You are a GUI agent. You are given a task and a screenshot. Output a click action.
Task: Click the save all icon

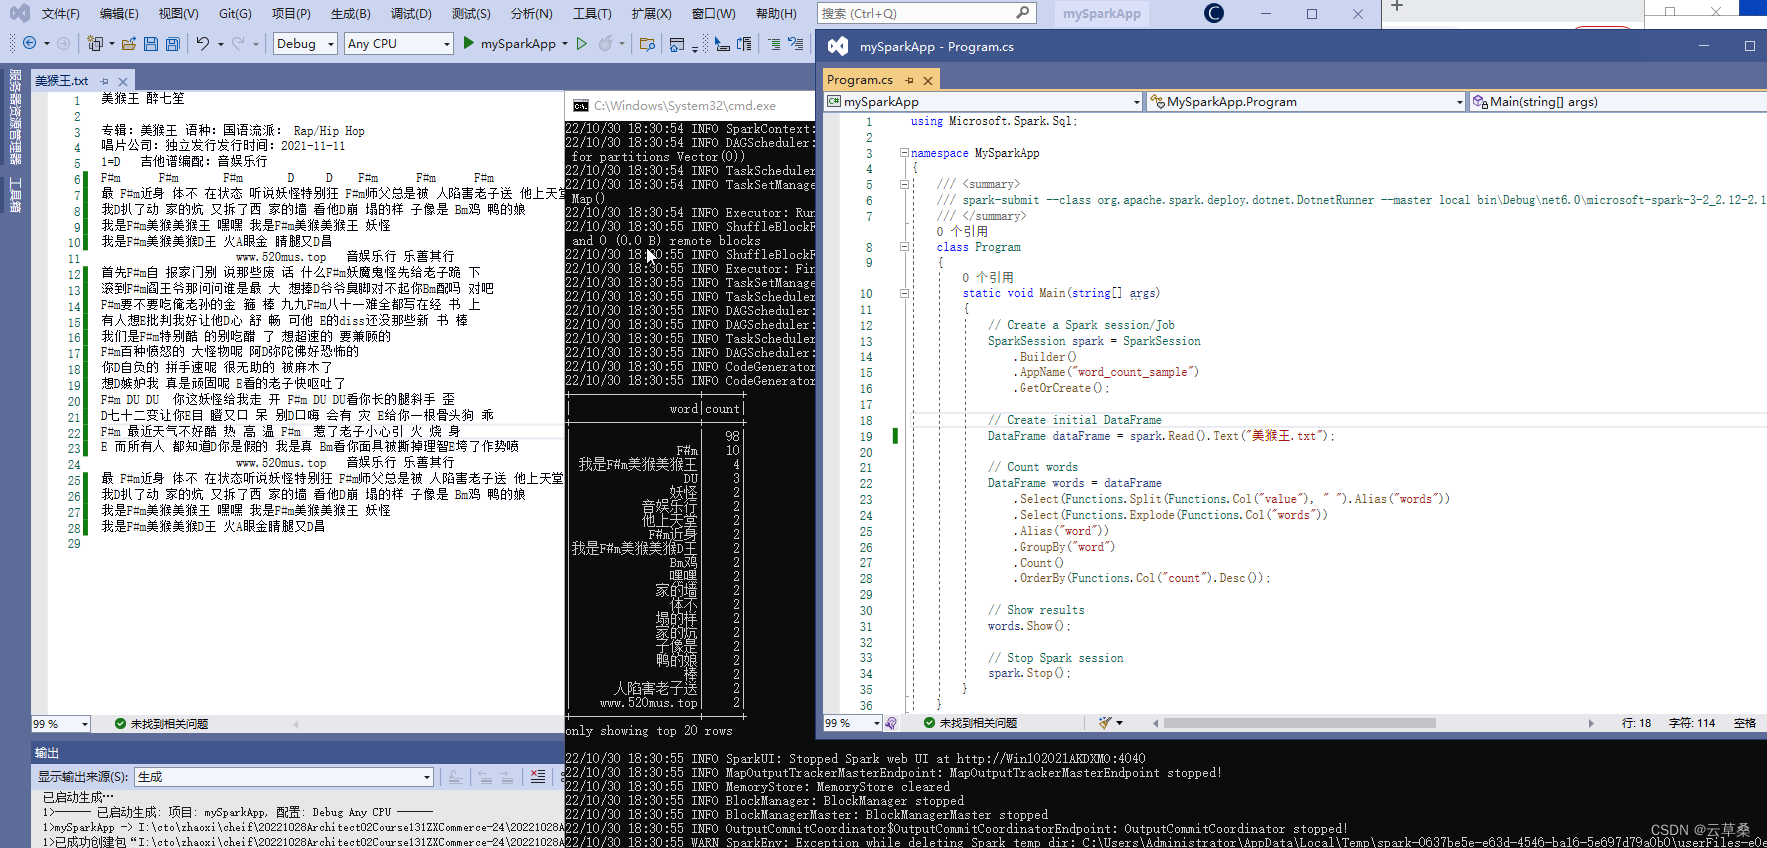tap(172, 43)
